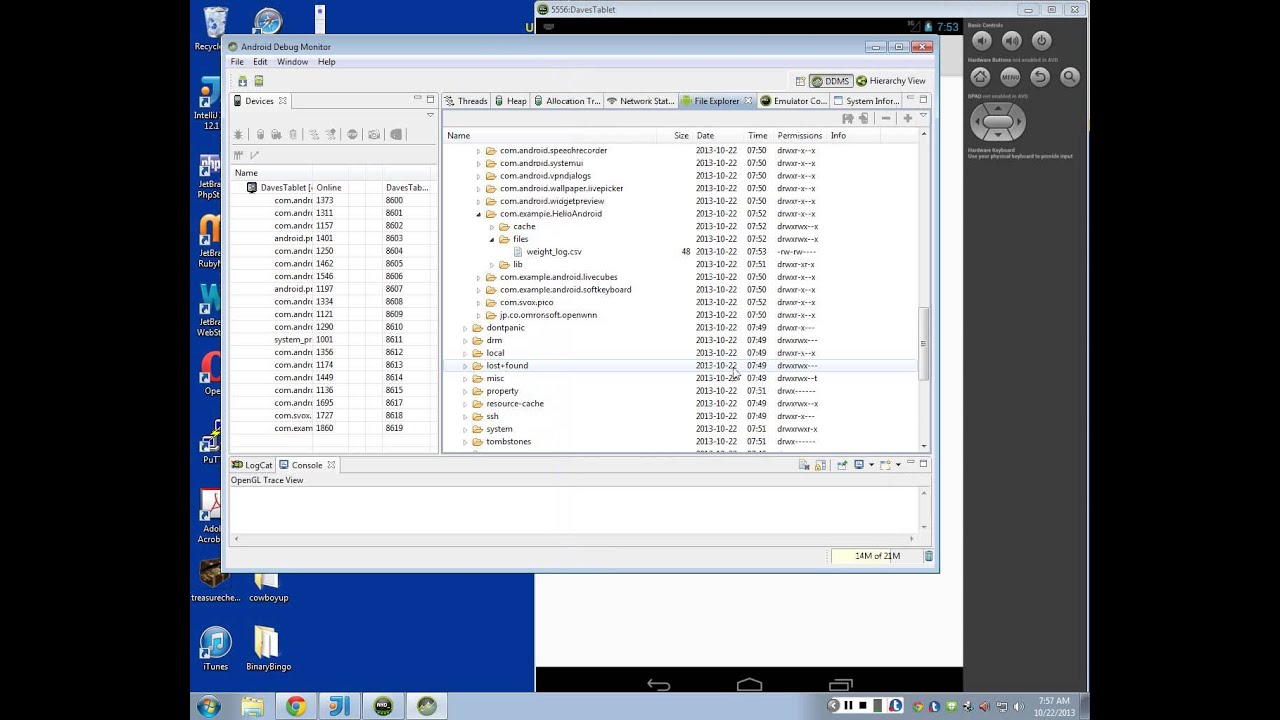Click the debug process bug icon in Devices

point(238,134)
